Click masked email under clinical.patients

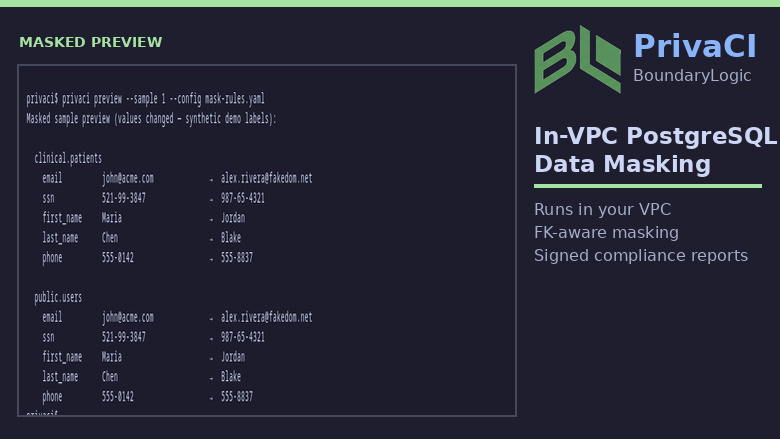[267, 178]
